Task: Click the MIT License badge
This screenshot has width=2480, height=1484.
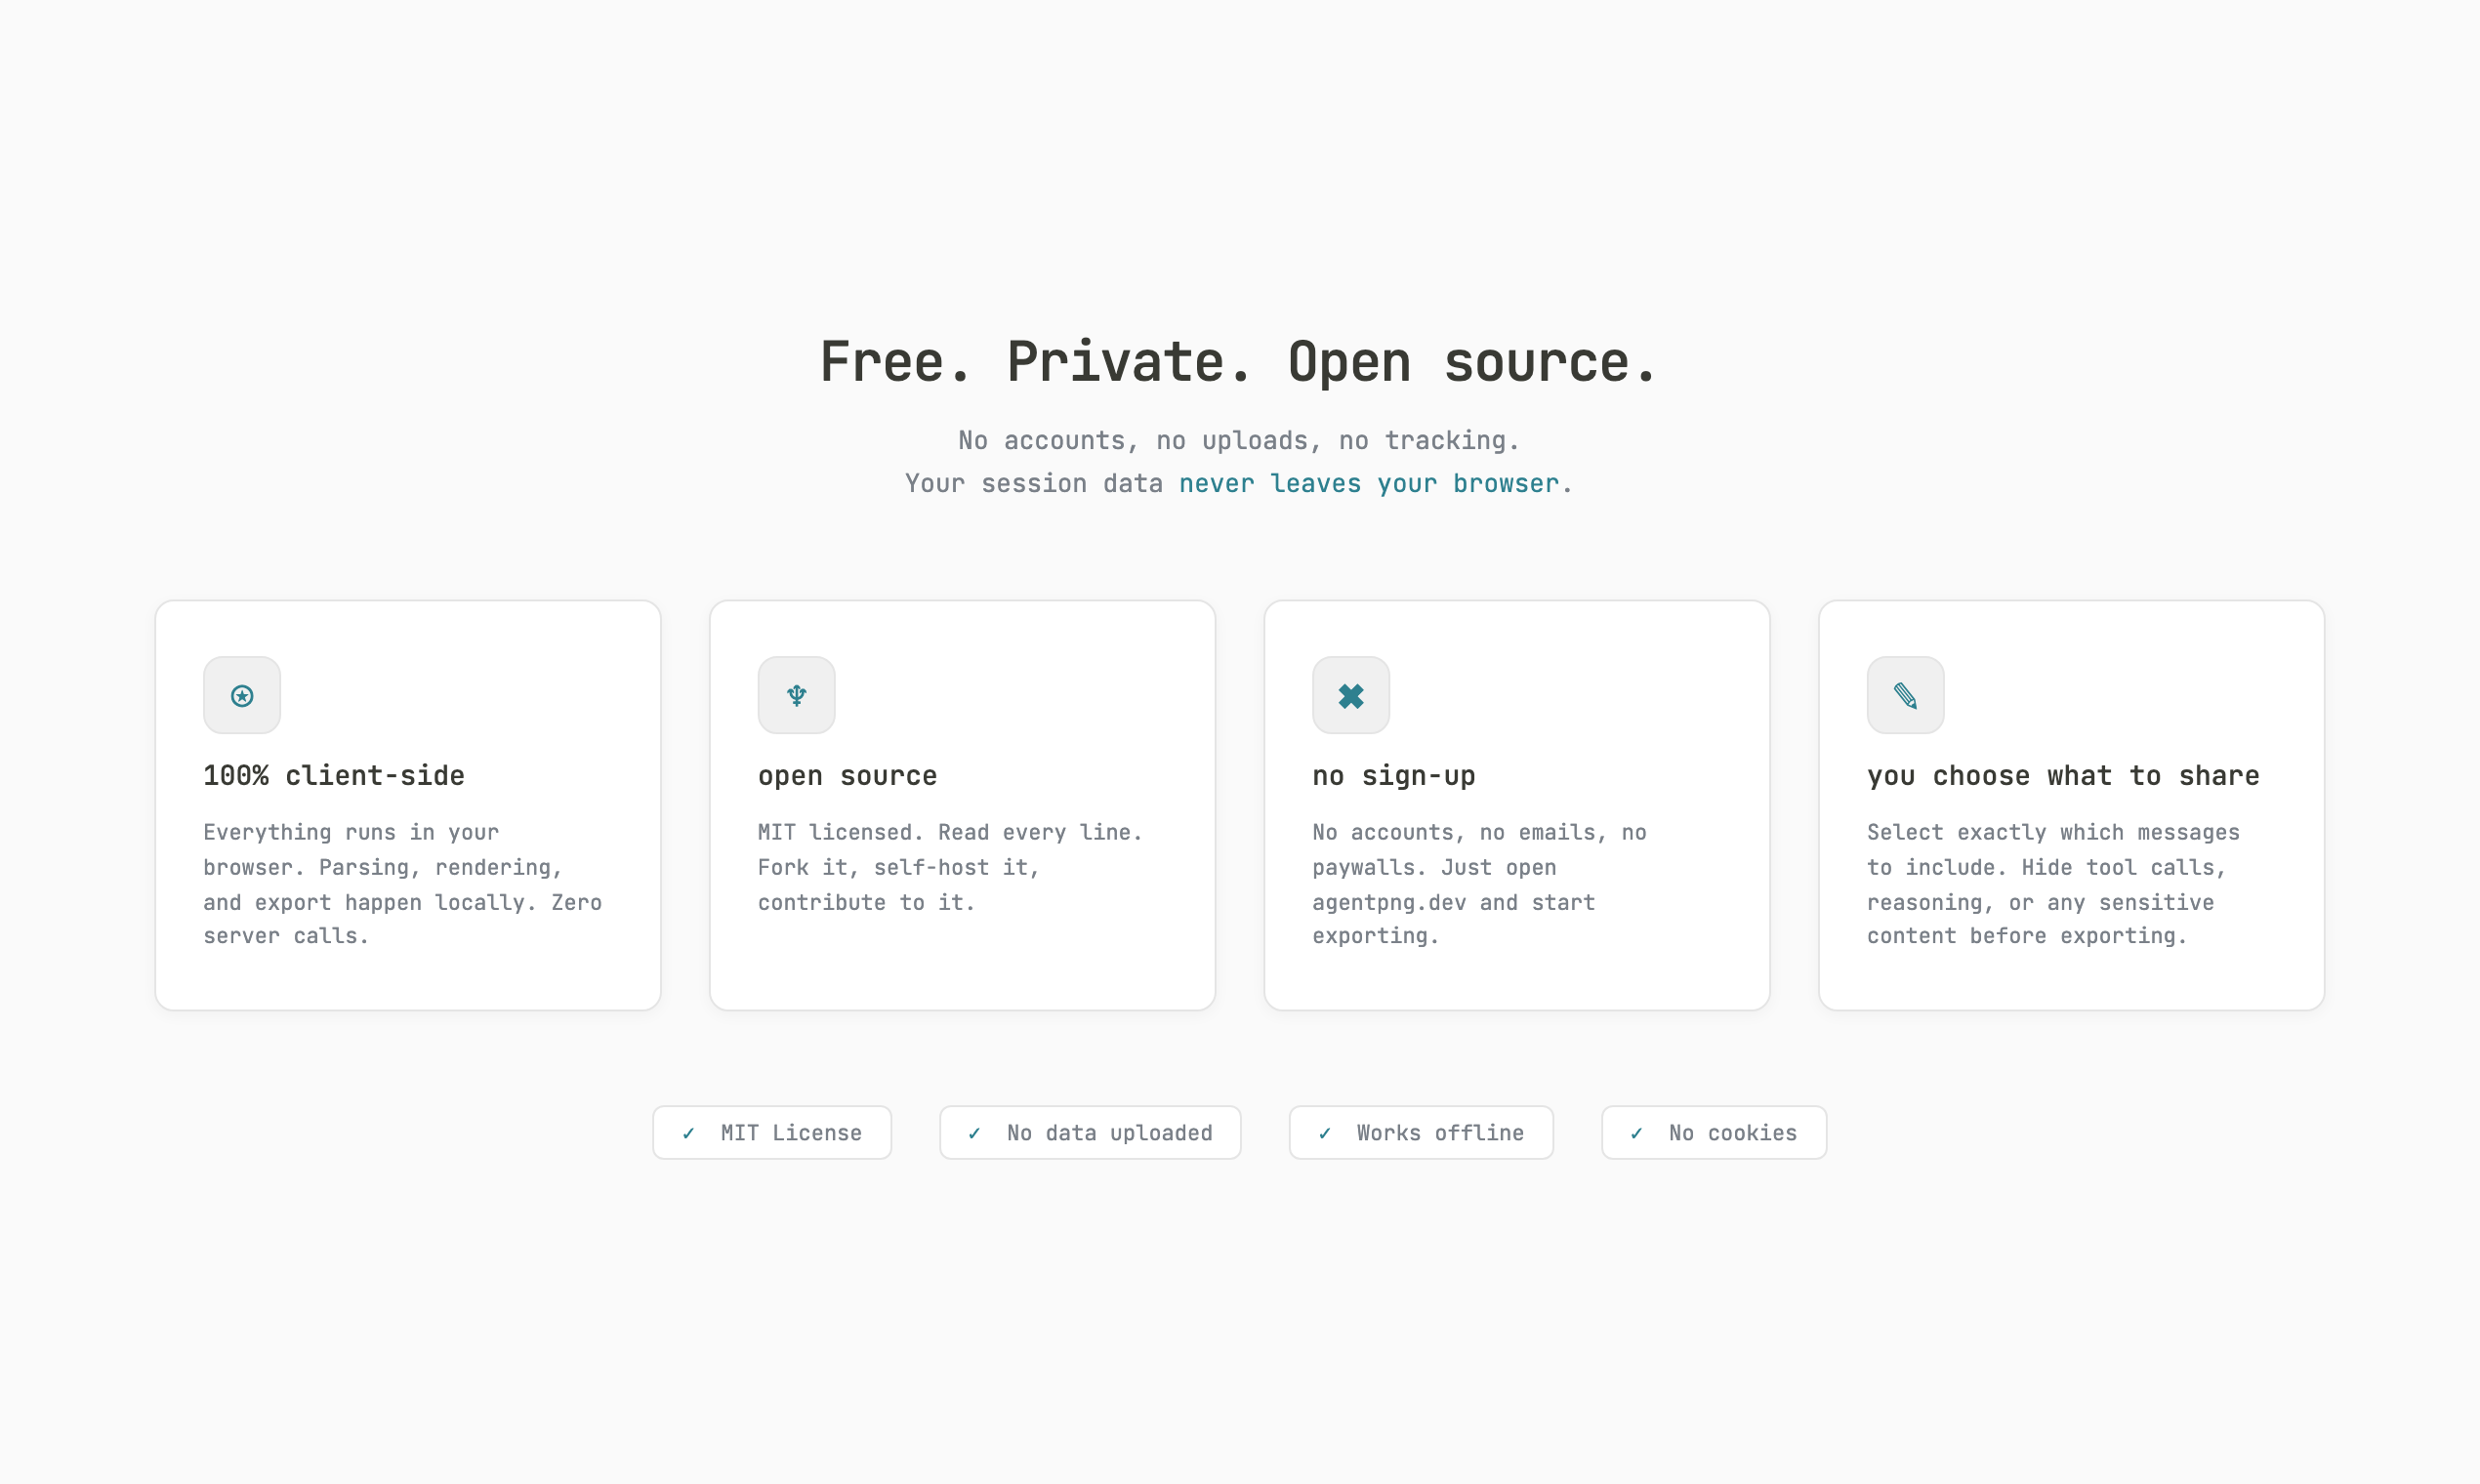Action: click(x=771, y=1132)
